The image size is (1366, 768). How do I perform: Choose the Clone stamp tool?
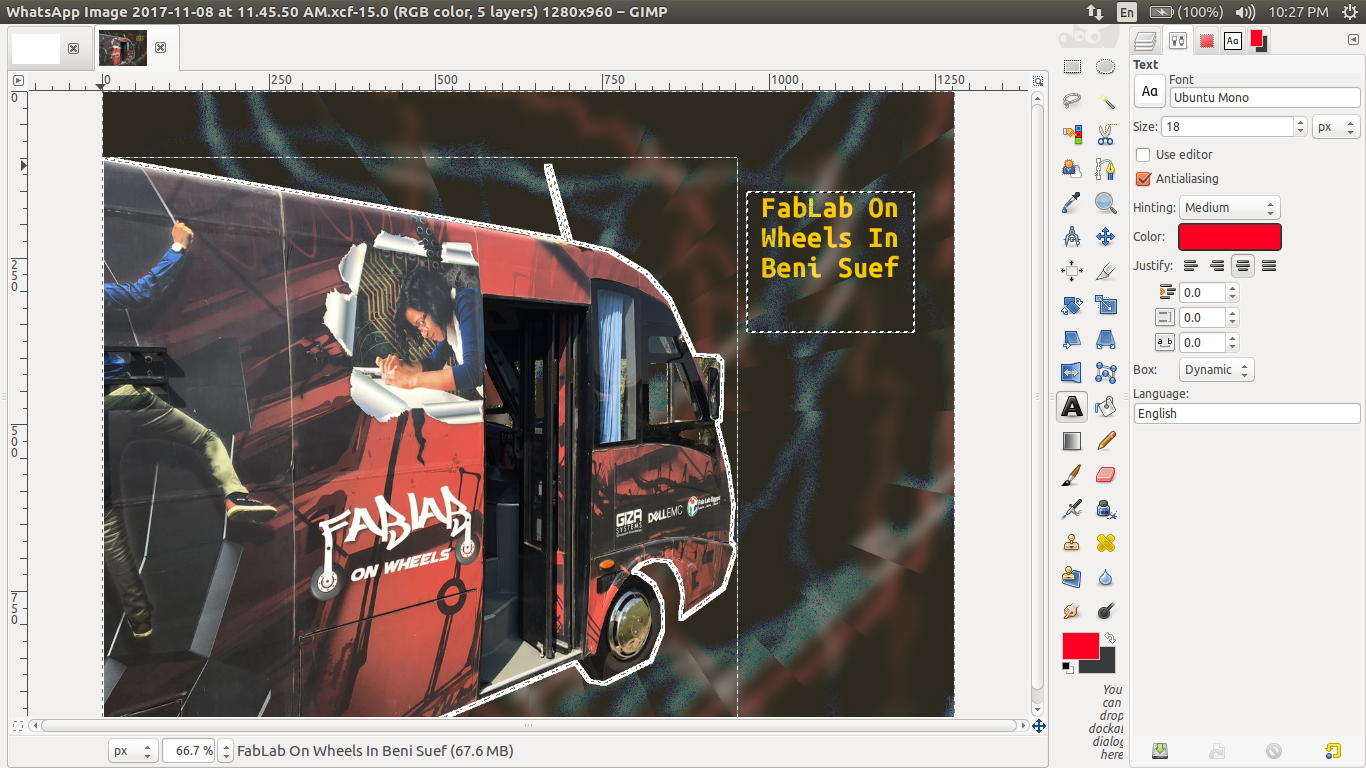[1072, 543]
